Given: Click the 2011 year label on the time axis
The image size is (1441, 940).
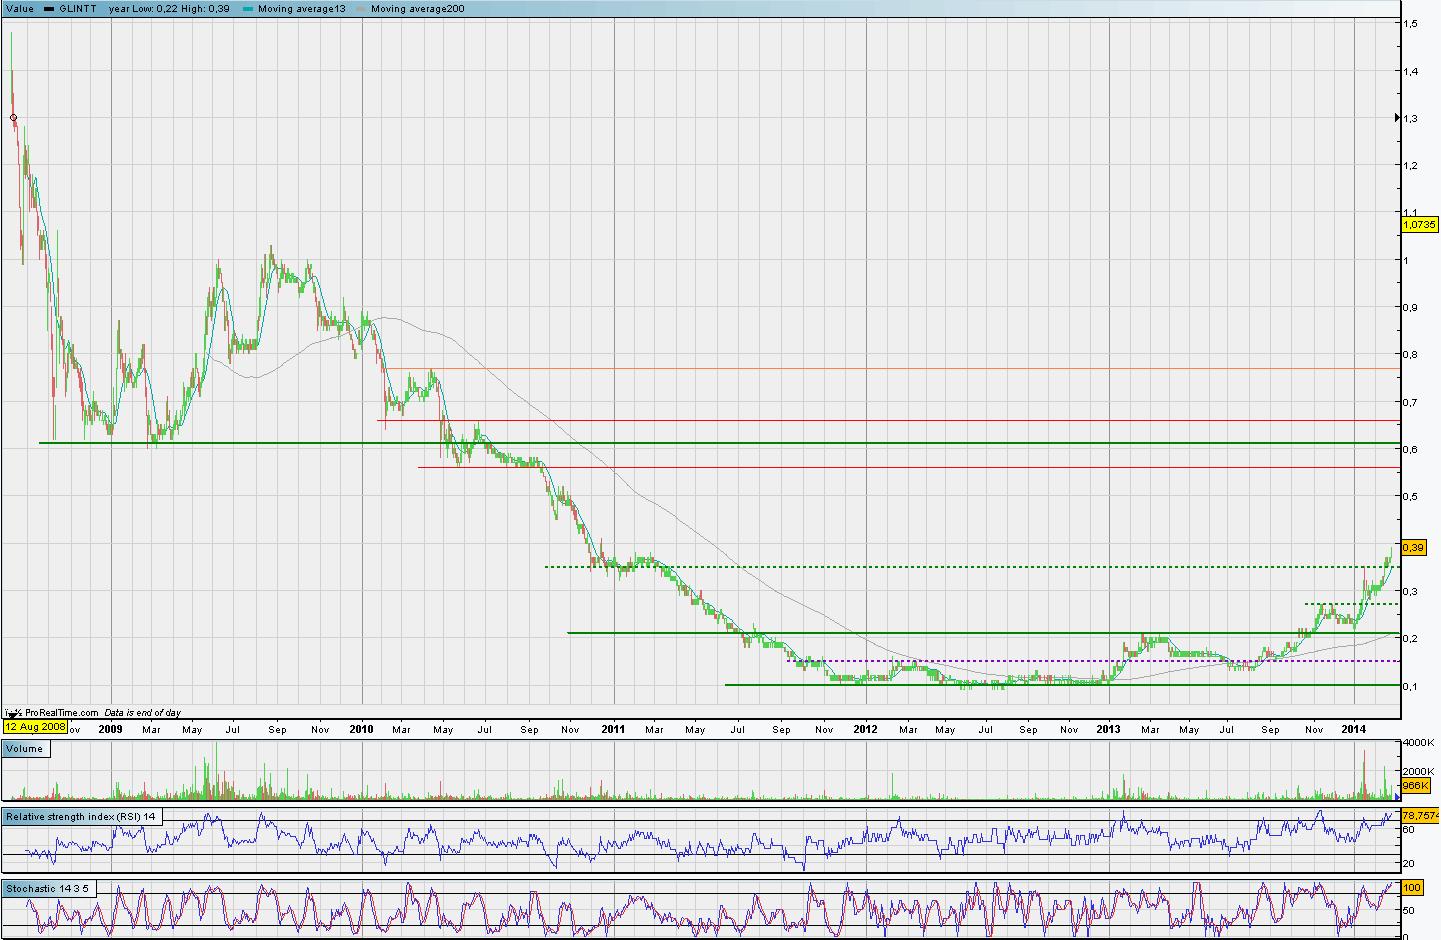Looking at the screenshot, I should pyautogui.click(x=613, y=729).
